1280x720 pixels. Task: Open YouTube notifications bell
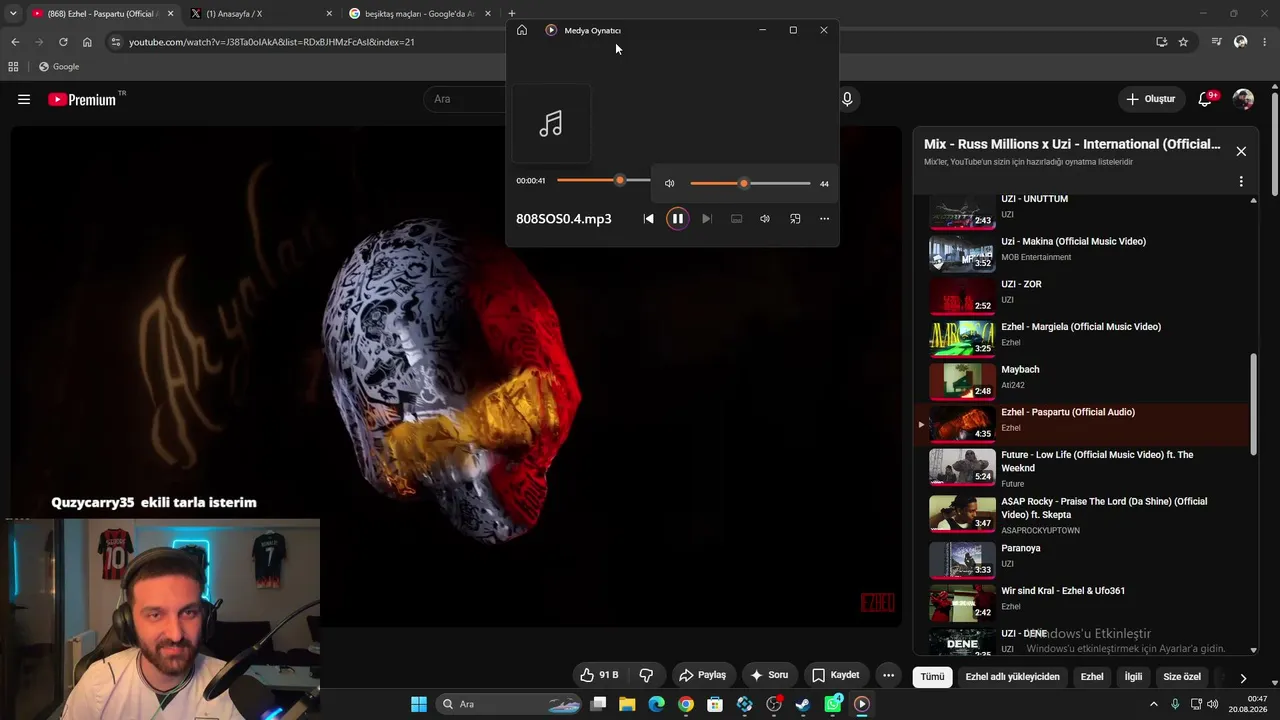[x=1206, y=99]
